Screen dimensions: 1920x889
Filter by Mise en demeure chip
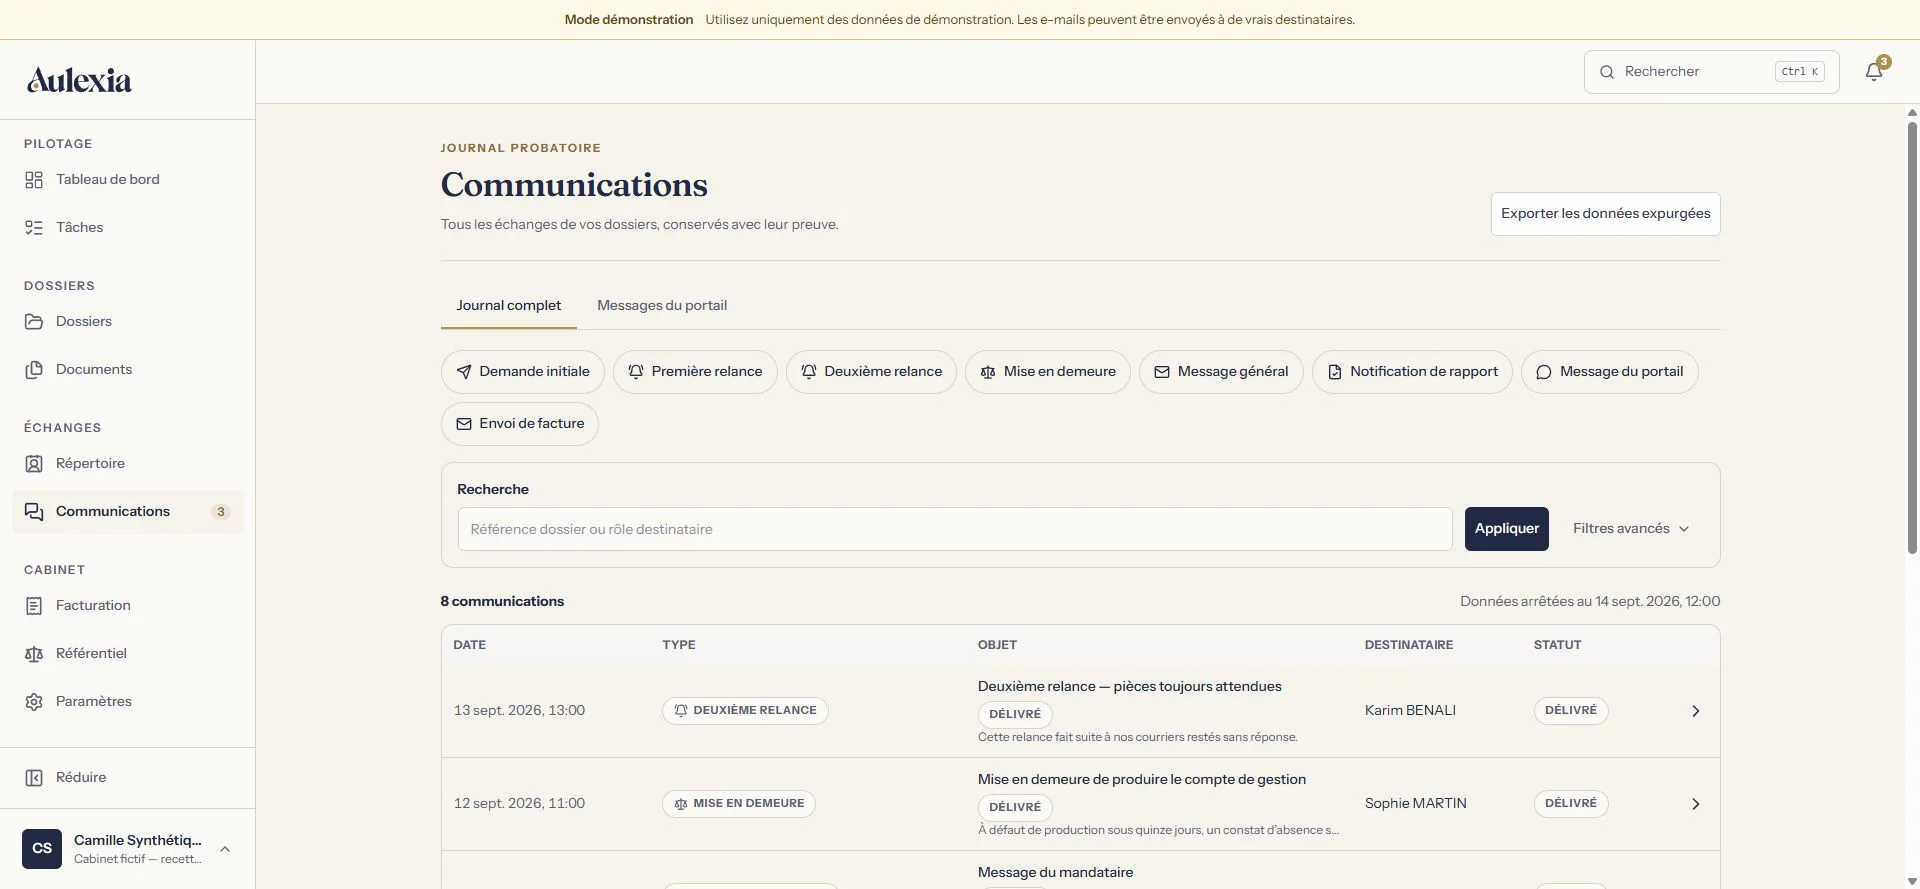tap(1048, 372)
